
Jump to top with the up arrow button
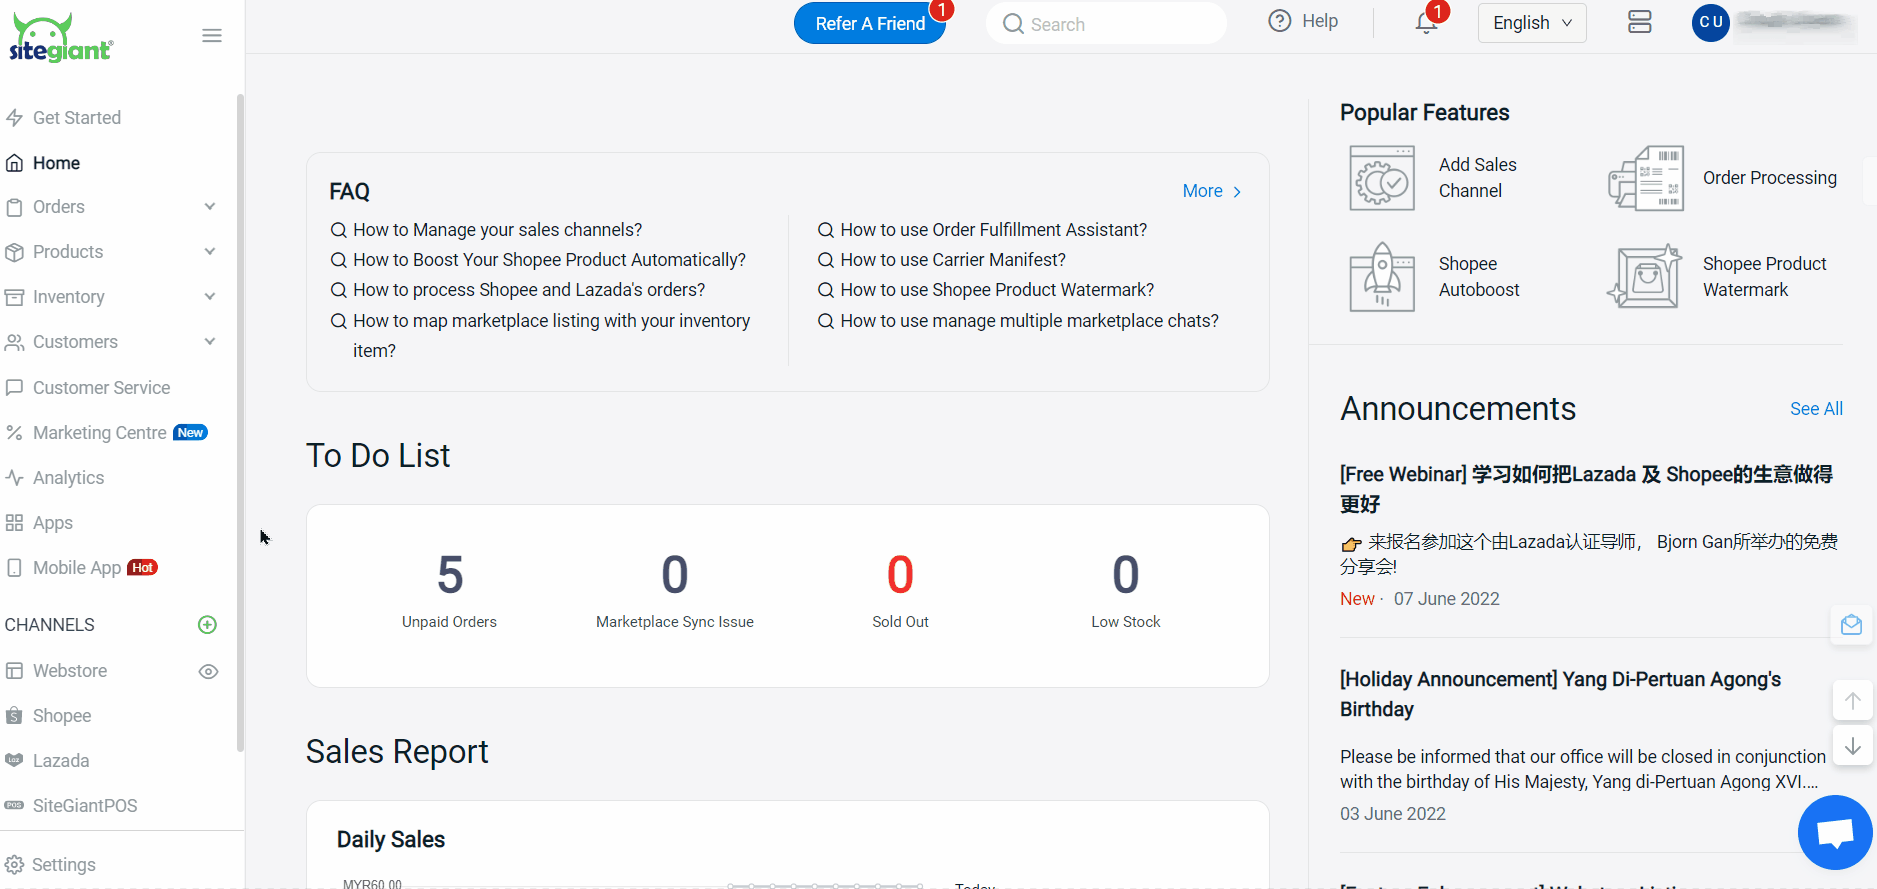(1852, 700)
